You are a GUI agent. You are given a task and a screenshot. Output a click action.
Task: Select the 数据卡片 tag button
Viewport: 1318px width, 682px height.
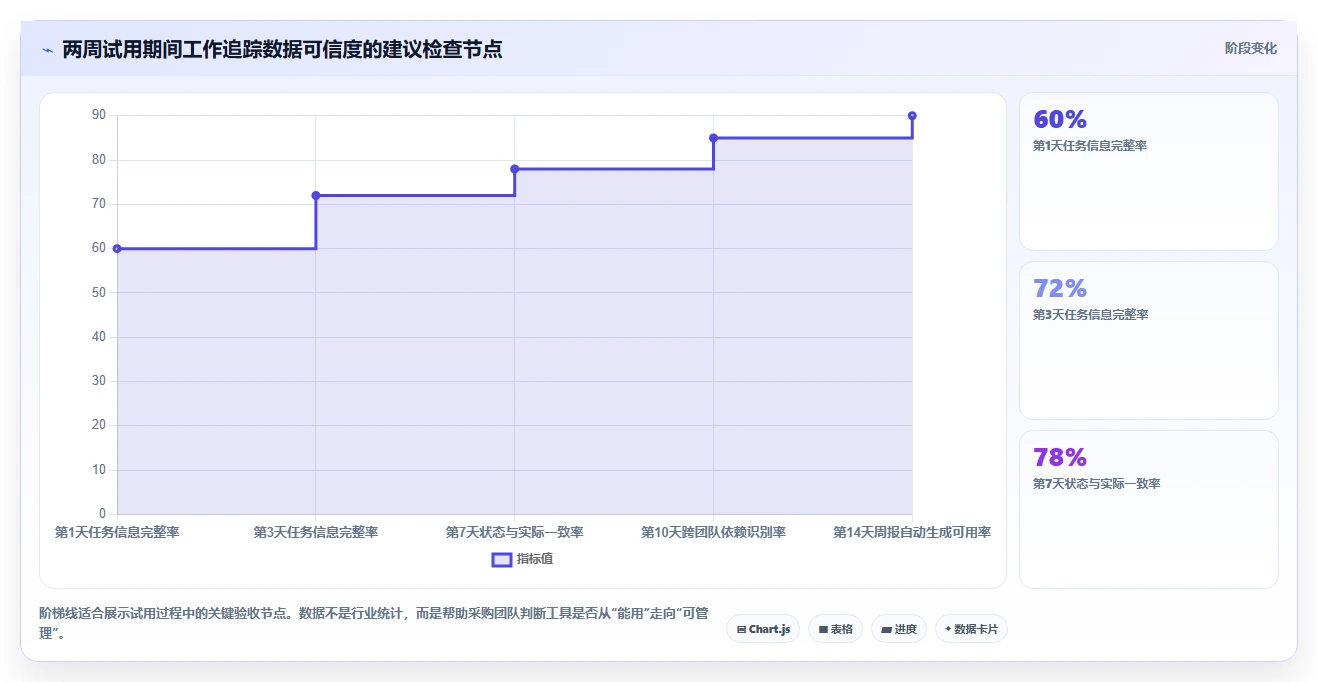pyautogui.click(x=971, y=629)
